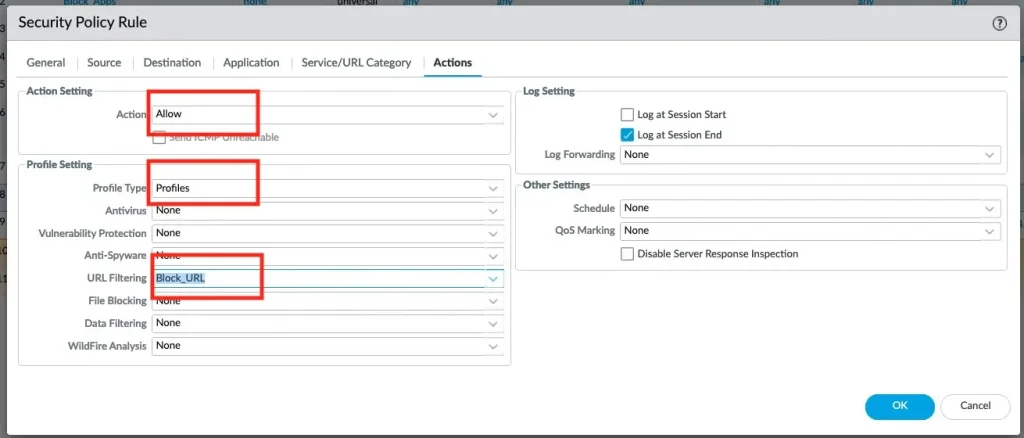The image size is (1024, 438).
Task: Click the URL Filtering Block_URL field
Action: click(x=318, y=278)
